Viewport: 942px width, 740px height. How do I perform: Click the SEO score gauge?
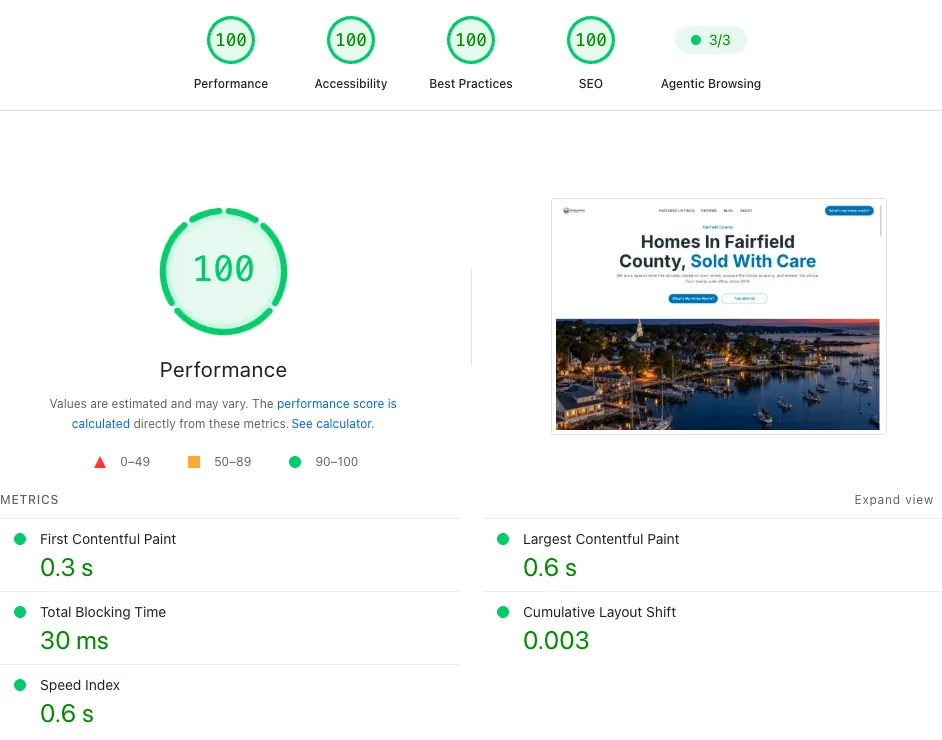591,40
